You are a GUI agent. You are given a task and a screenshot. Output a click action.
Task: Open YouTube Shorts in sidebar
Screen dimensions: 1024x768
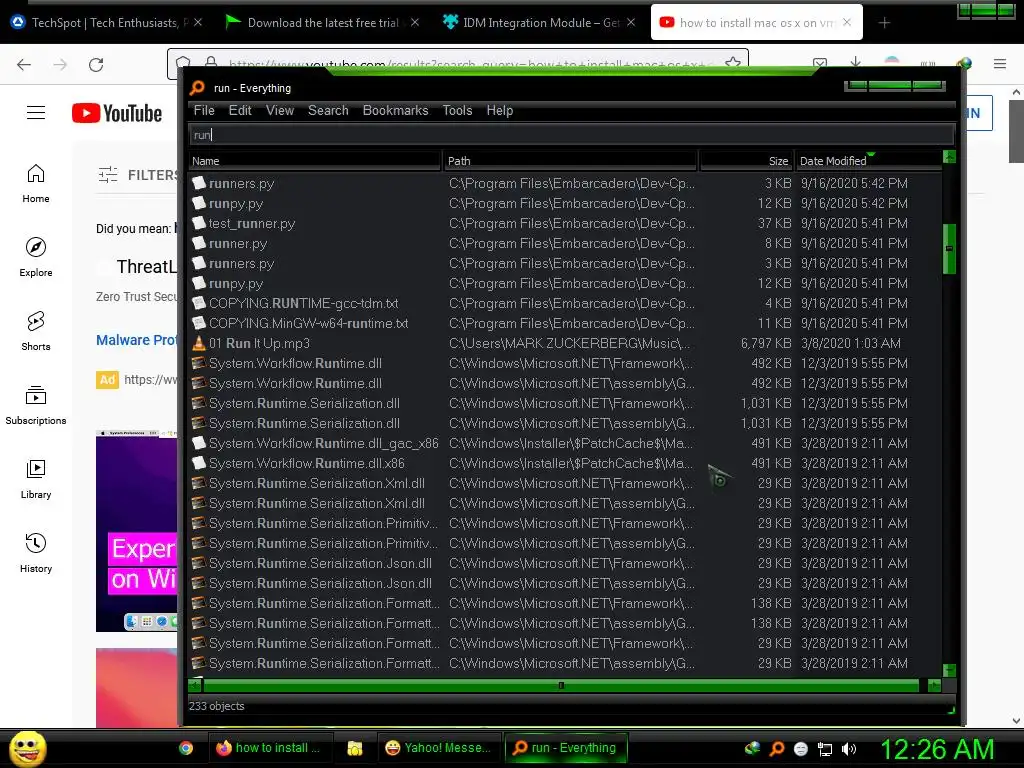[x=36, y=331]
